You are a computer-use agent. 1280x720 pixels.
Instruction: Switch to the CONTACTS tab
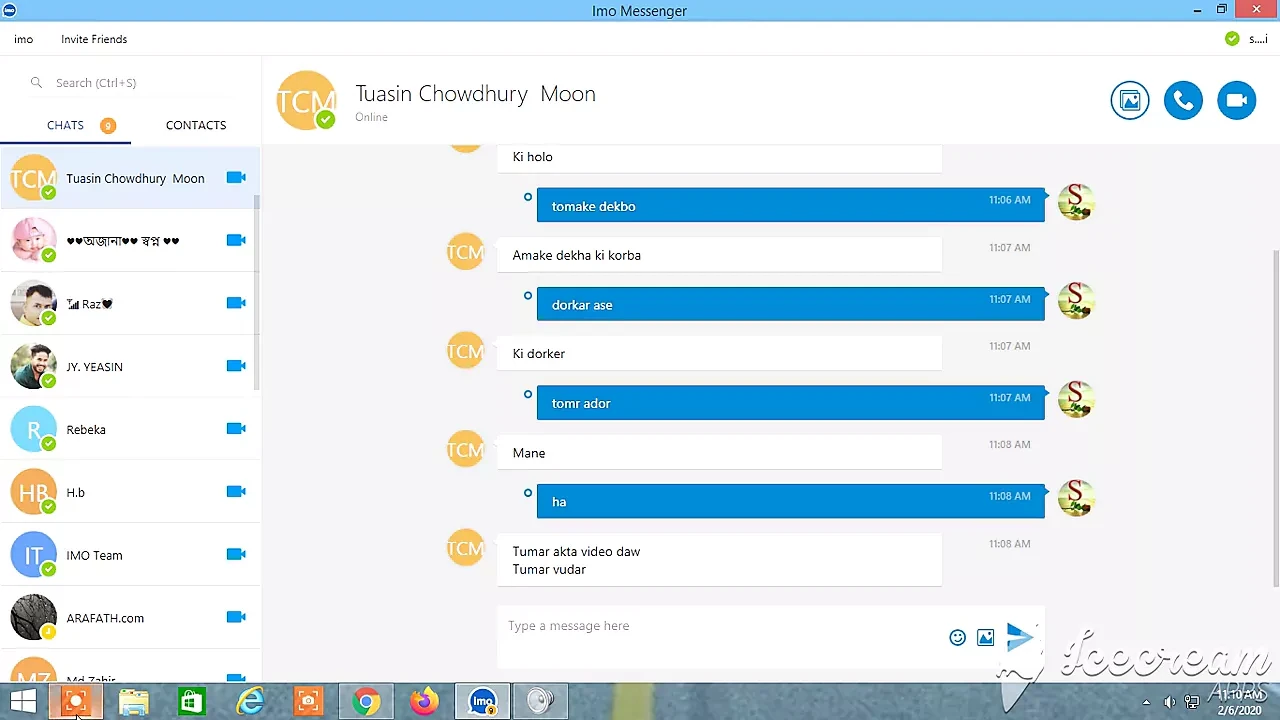click(196, 126)
